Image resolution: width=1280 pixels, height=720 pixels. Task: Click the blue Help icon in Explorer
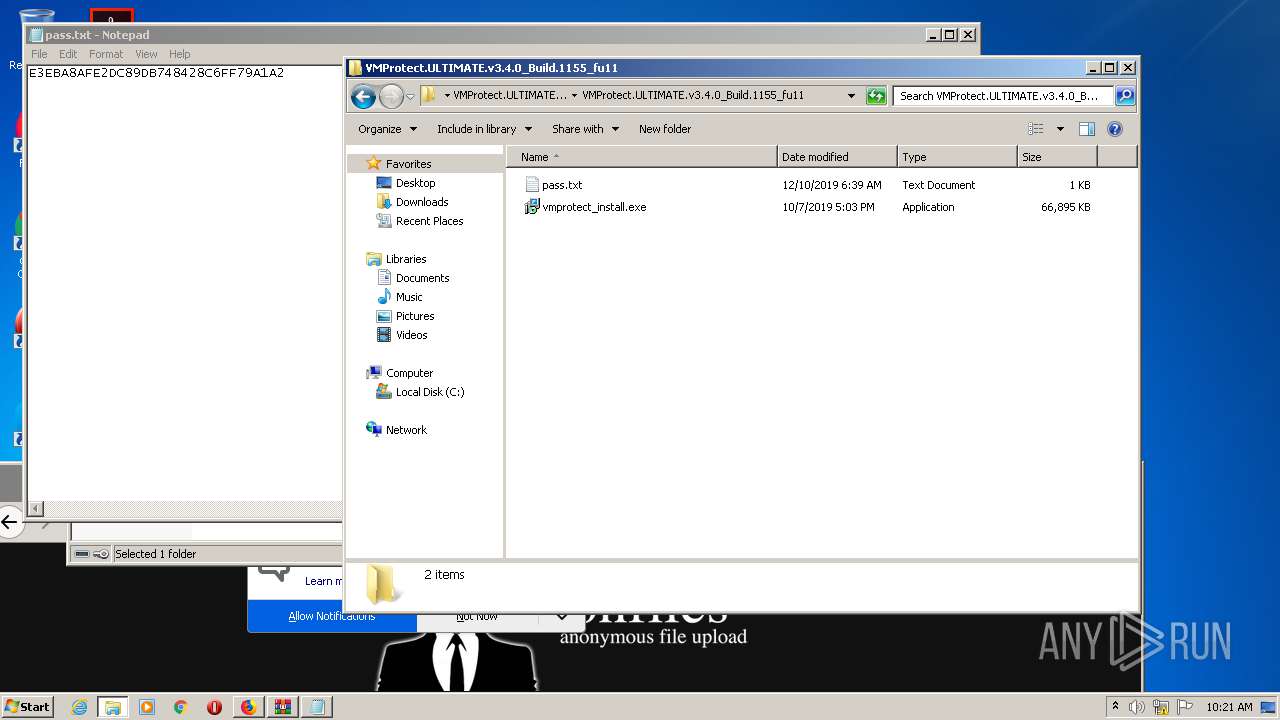pos(1115,129)
